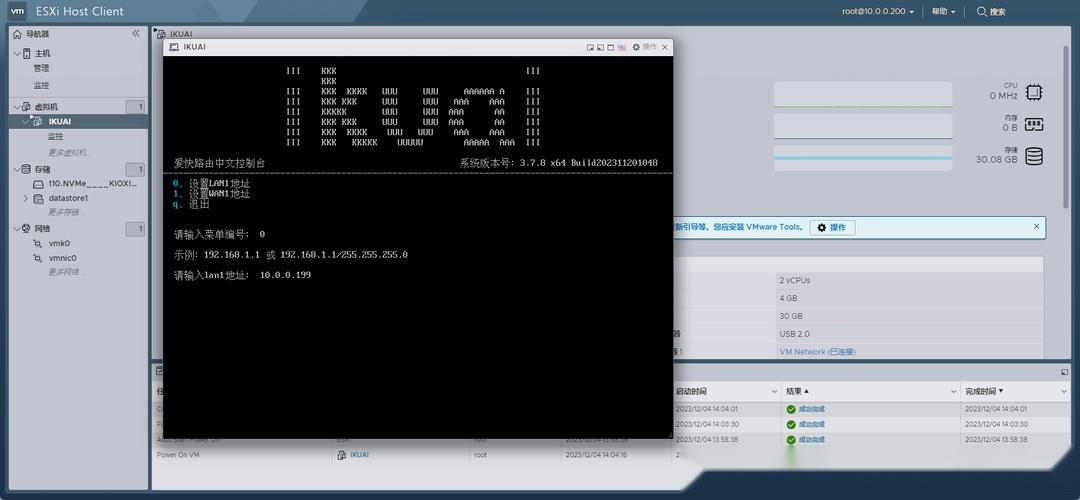Collapse the Networking tree node
This screenshot has width=1080, height=500.
17,228
